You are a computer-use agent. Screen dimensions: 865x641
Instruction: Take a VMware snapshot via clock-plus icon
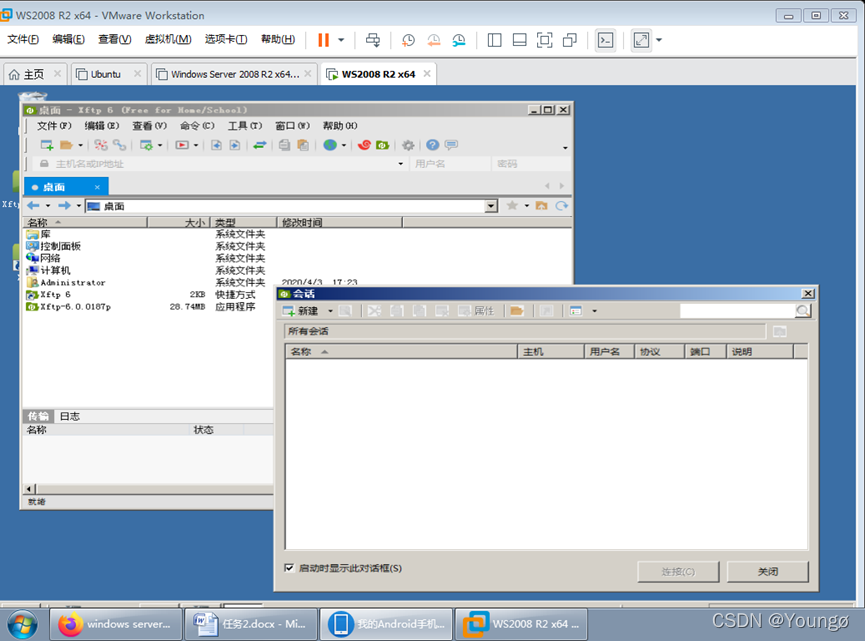point(408,40)
